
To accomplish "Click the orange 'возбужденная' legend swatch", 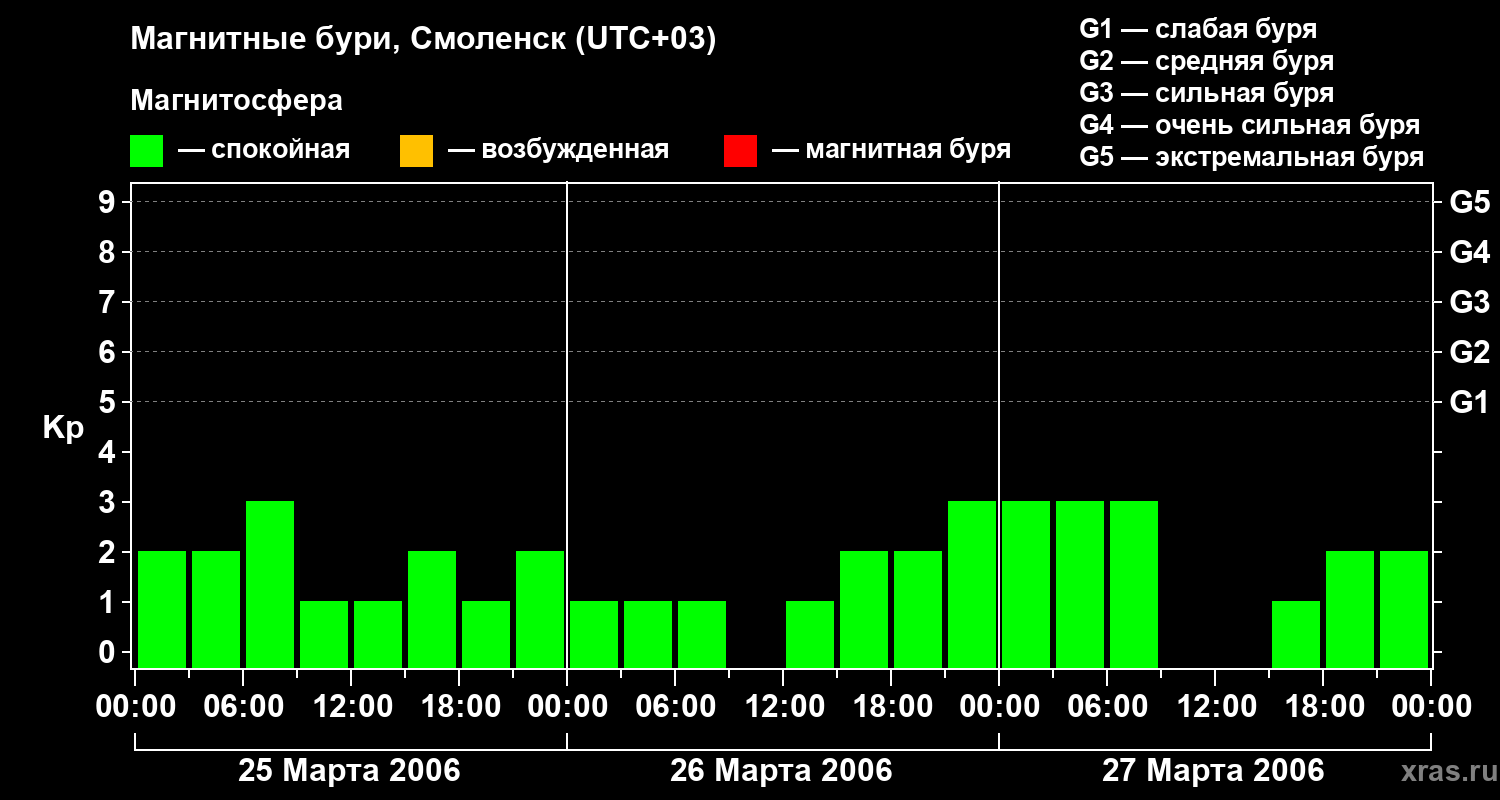I will point(416,151).
